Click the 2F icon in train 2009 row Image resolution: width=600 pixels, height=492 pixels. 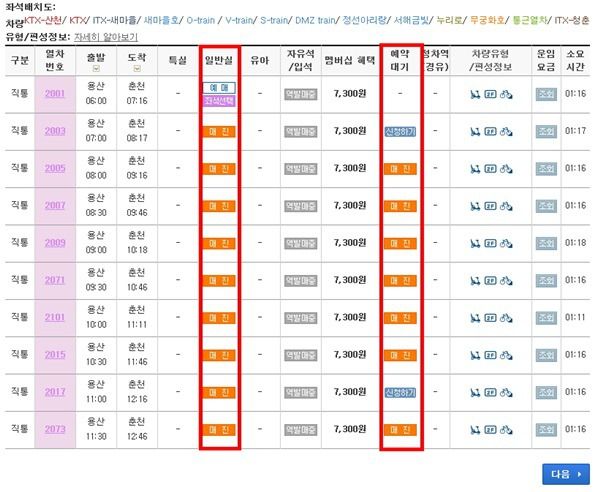click(490, 243)
